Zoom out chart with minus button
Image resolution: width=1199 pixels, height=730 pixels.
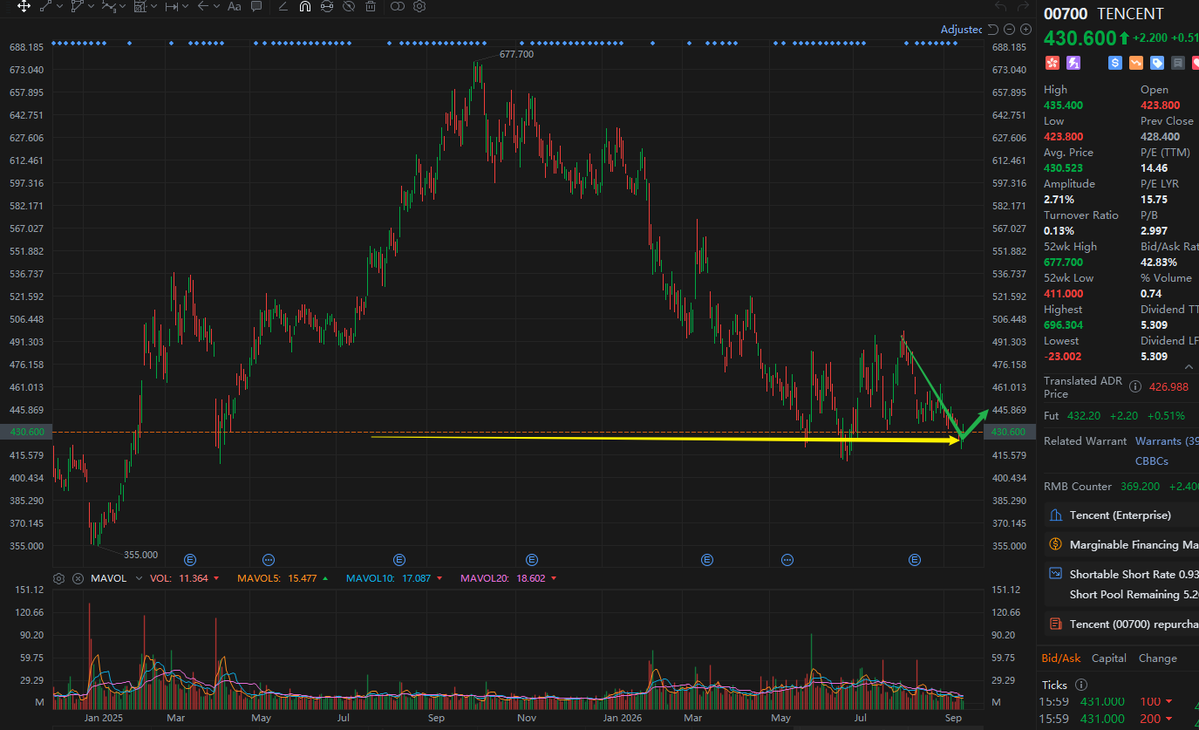pyautogui.click(x=1009, y=29)
